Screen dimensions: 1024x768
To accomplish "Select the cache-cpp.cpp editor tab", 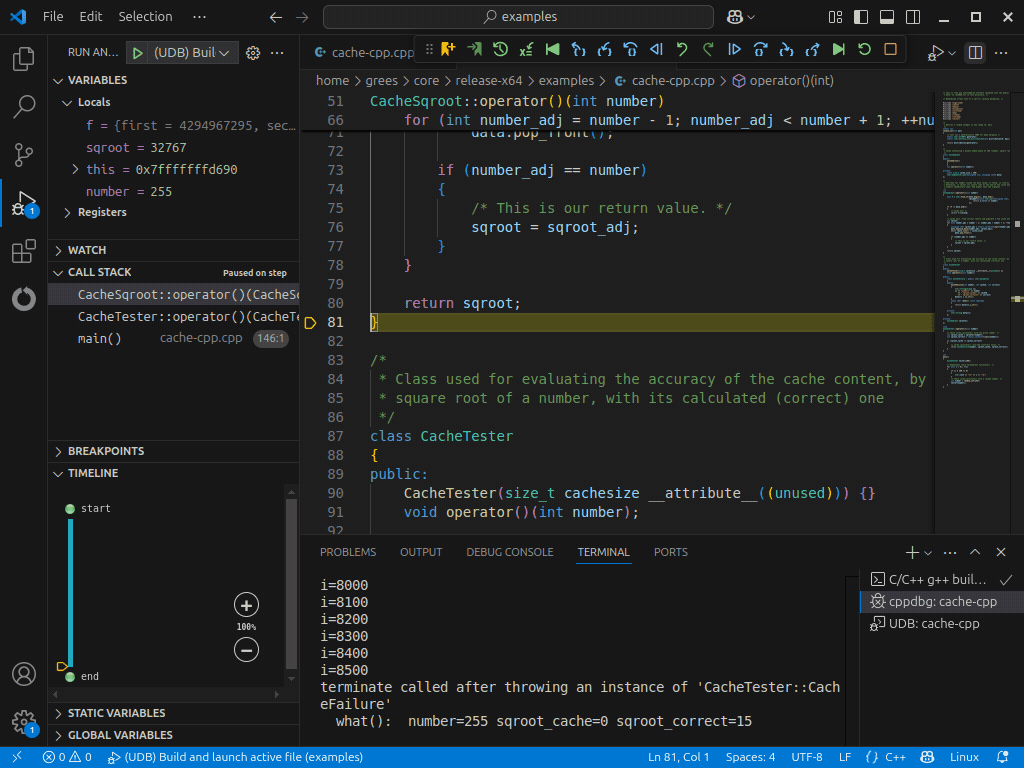I will coord(363,52).
